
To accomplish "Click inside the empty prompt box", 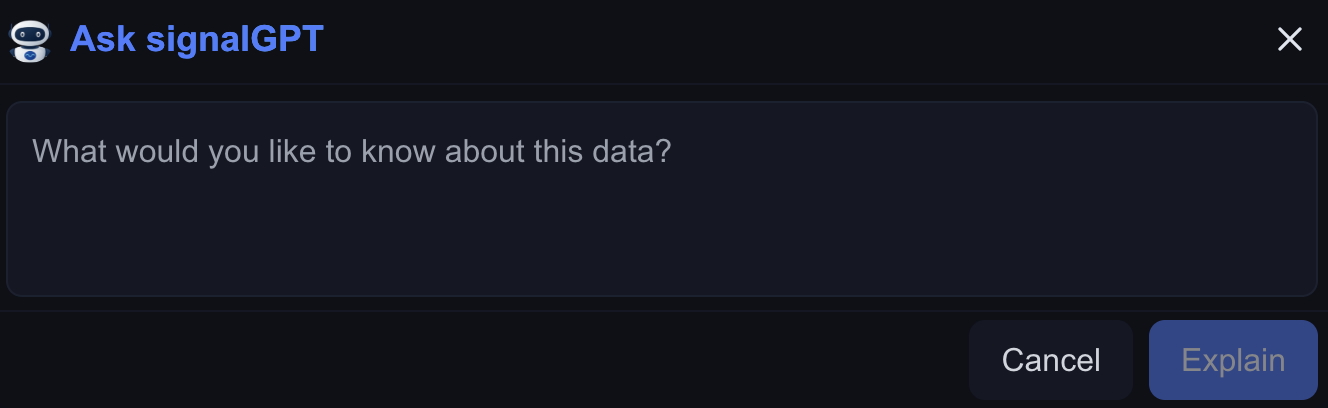I will 662,199.
